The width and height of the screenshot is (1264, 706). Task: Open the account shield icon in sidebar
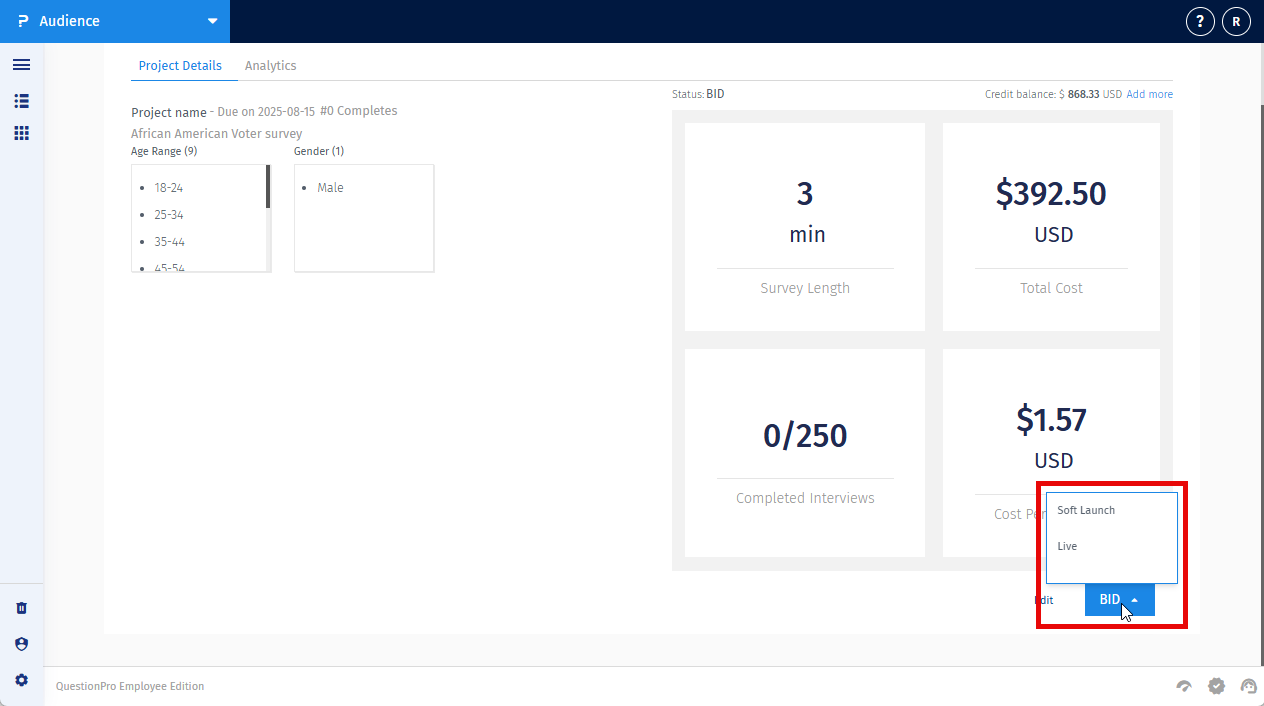pyautogui.click(x=21, y=644)
